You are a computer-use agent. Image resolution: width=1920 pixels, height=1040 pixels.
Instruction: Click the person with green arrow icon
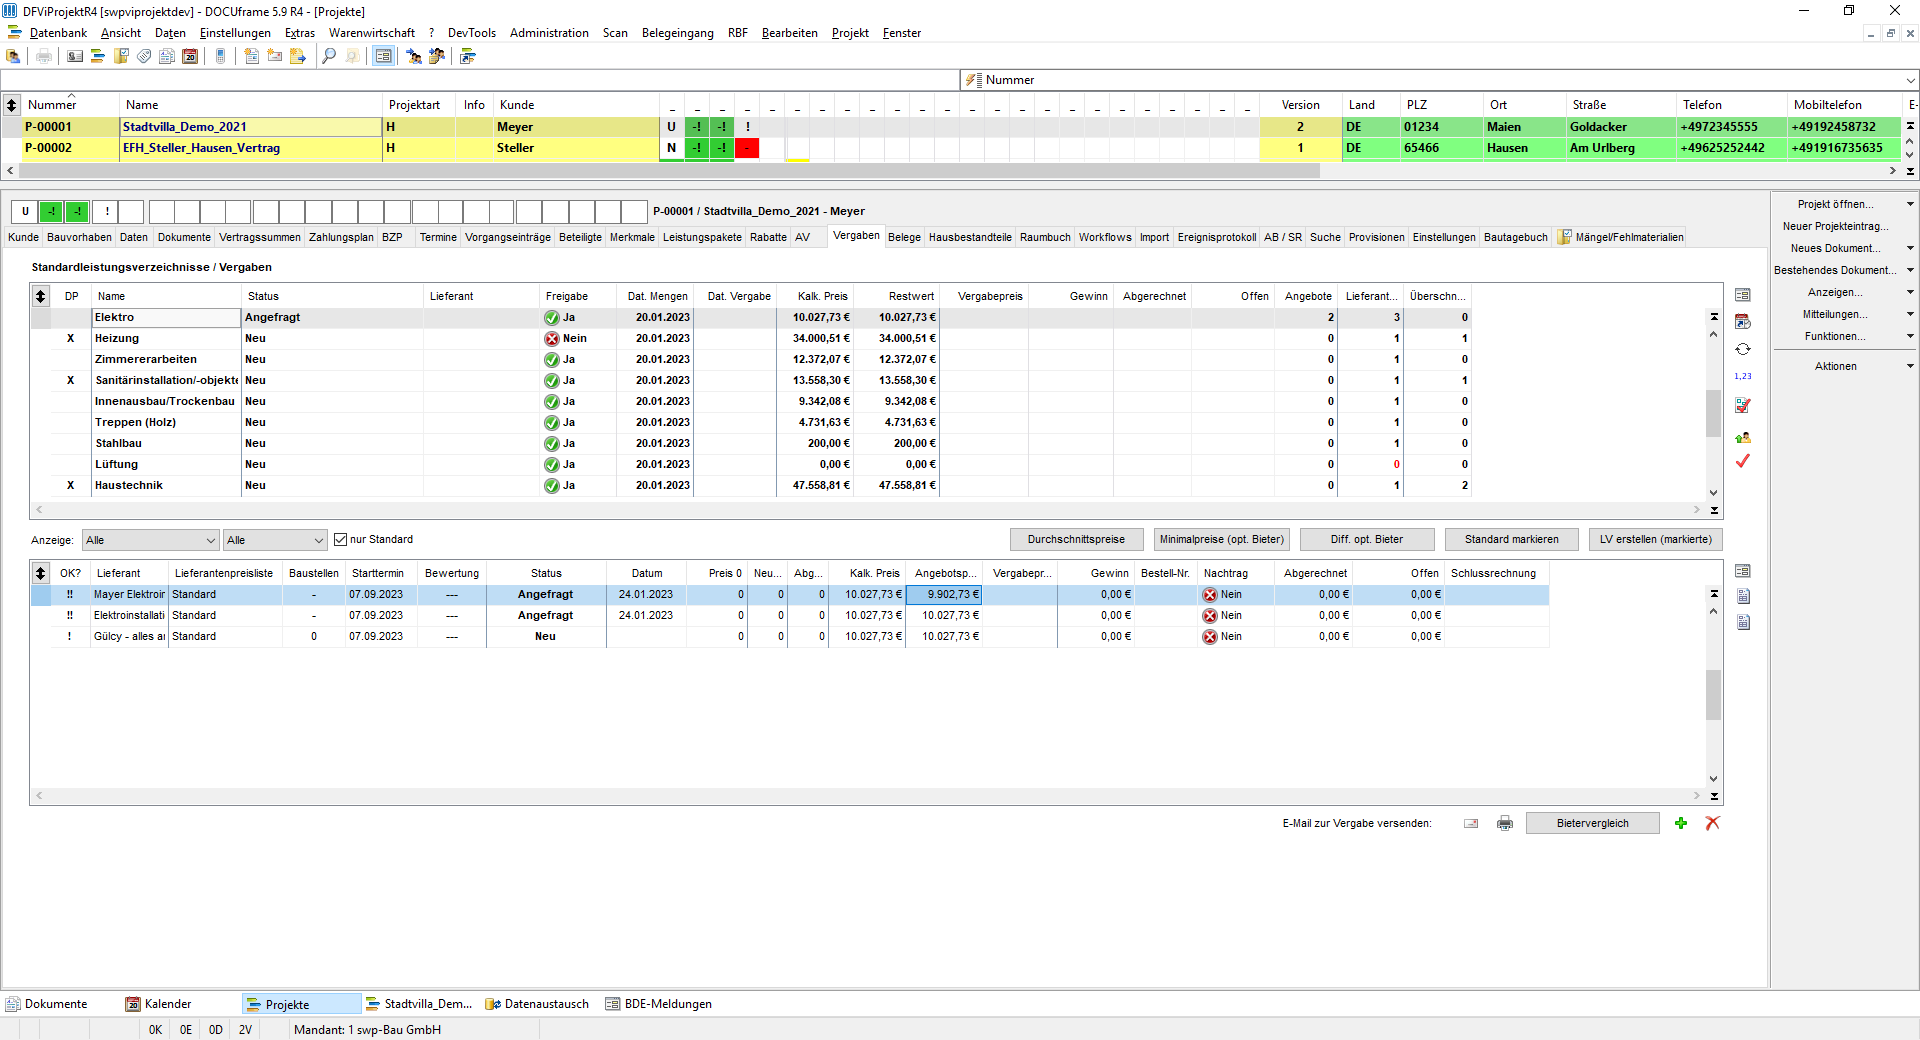pos(1743,437)
